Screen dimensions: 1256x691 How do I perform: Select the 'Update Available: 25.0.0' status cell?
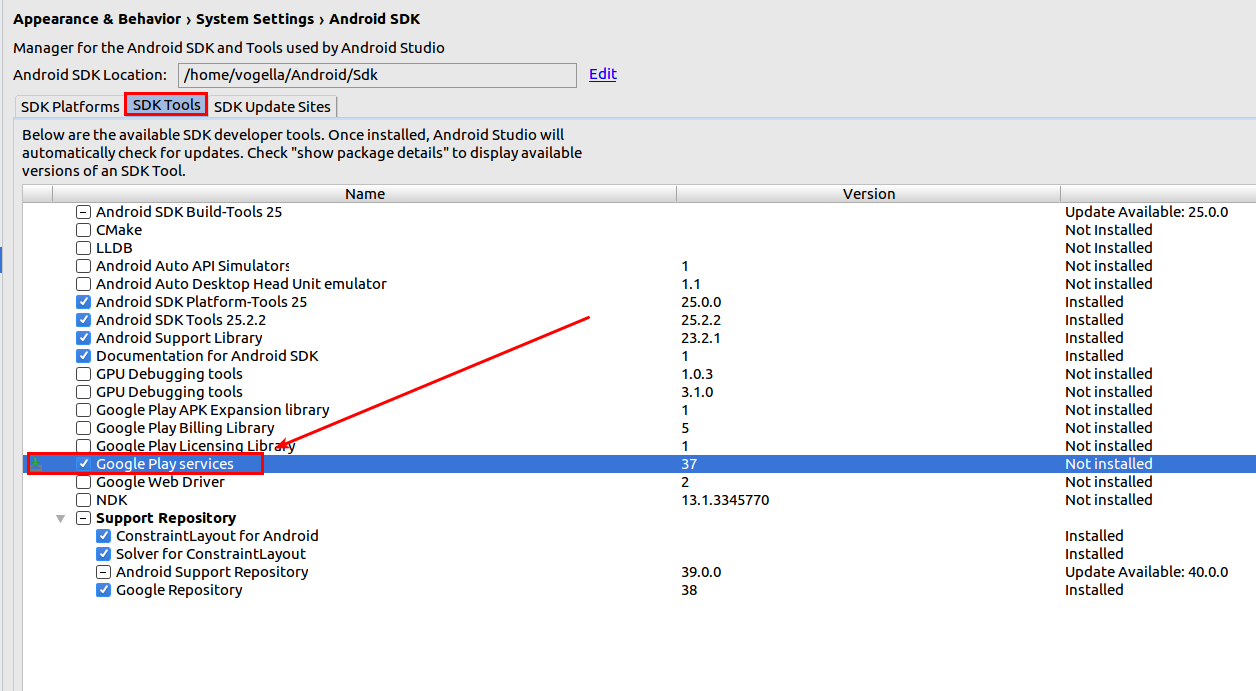1146,212
